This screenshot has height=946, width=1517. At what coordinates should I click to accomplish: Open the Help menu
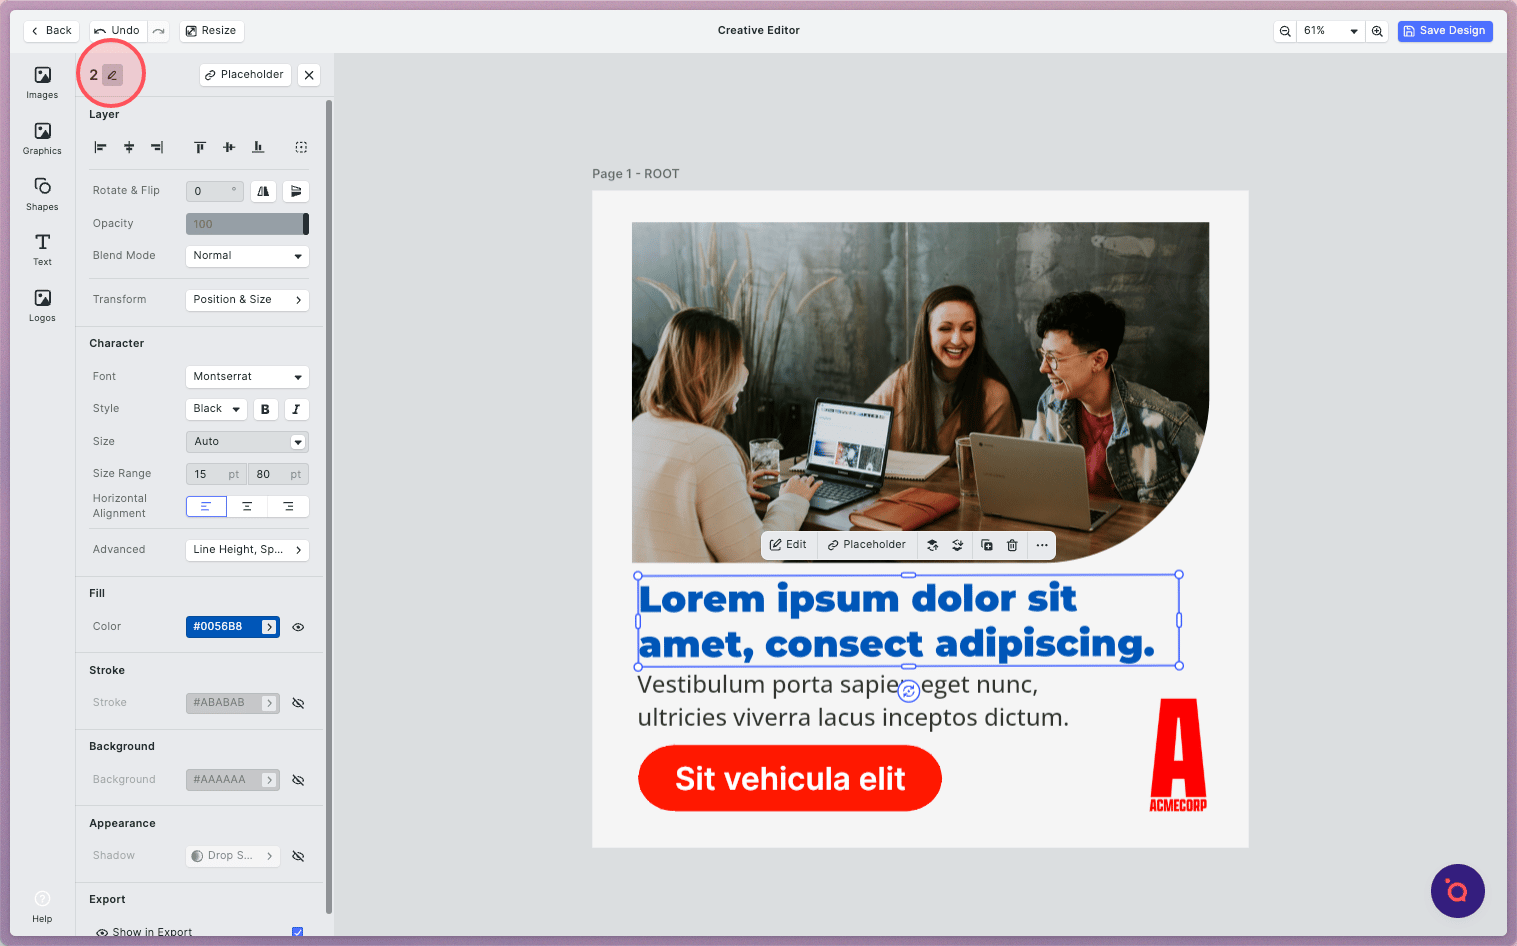click(x=42, y=906)
